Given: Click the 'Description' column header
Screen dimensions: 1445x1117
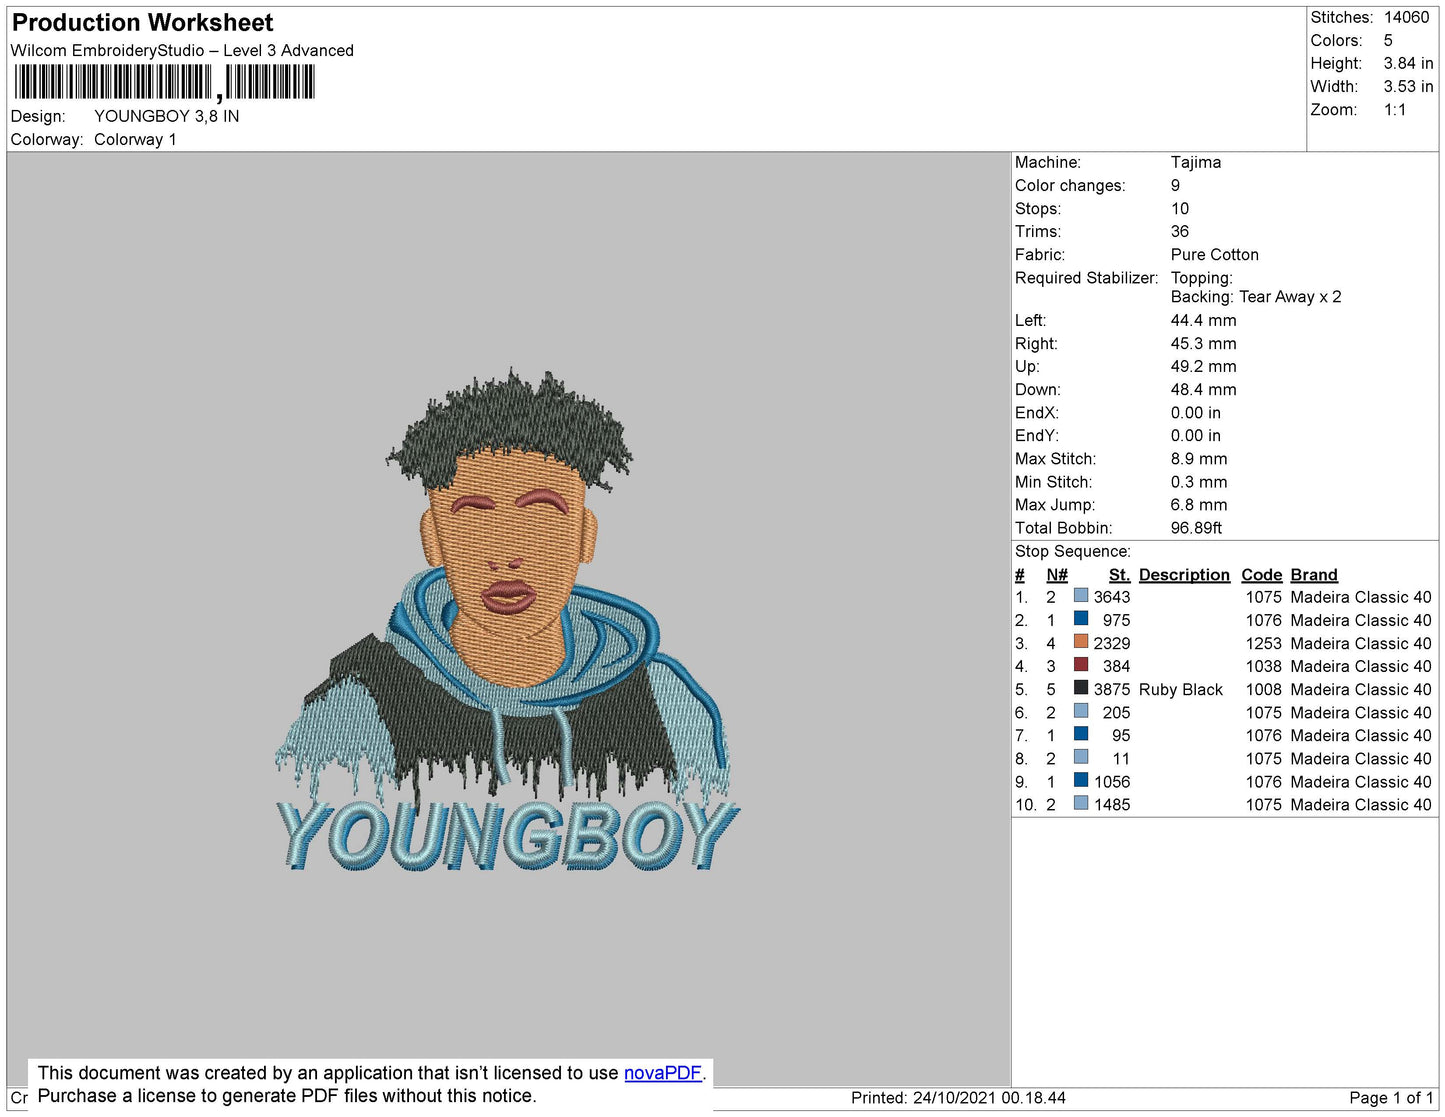Looking at the screenshot, I should pyautogui.click(x=1184, y=574).
